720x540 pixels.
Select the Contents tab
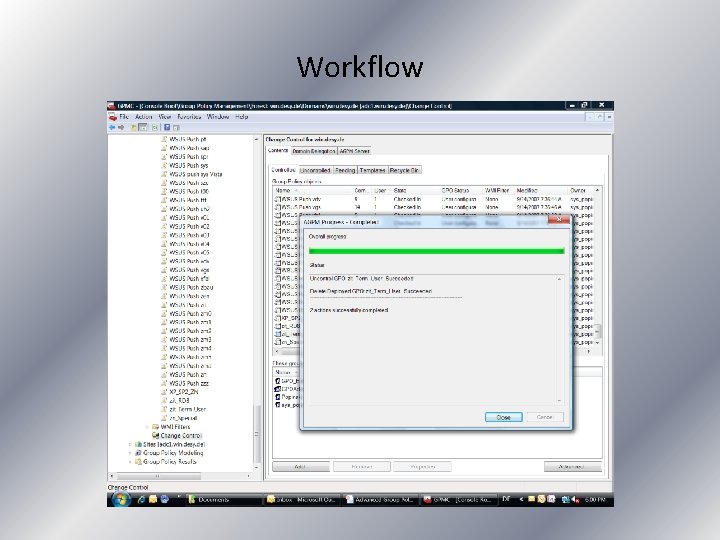pos(278,150)
